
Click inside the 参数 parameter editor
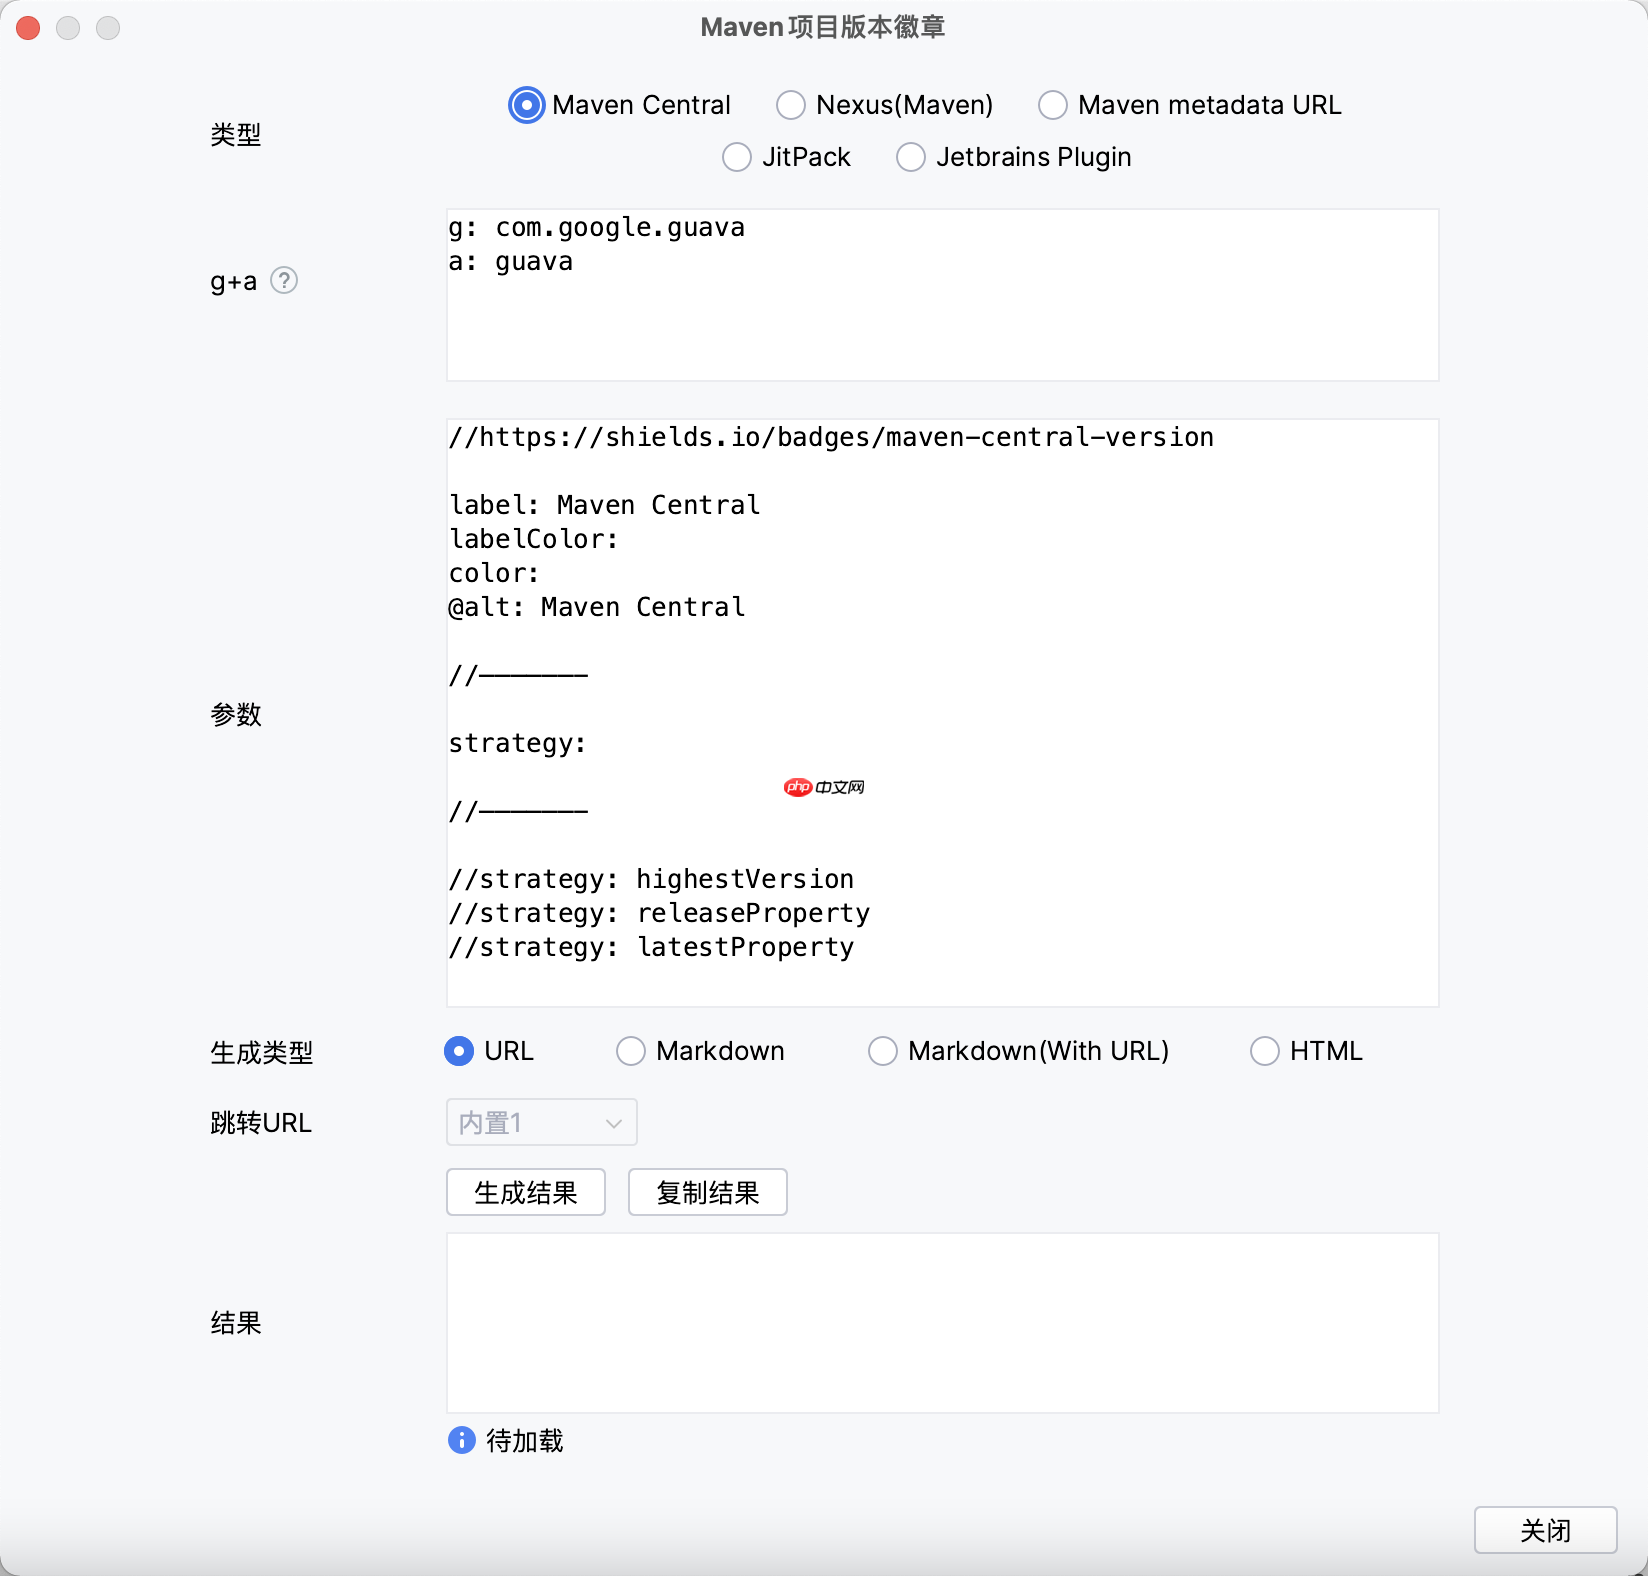[x=940, y=710]
